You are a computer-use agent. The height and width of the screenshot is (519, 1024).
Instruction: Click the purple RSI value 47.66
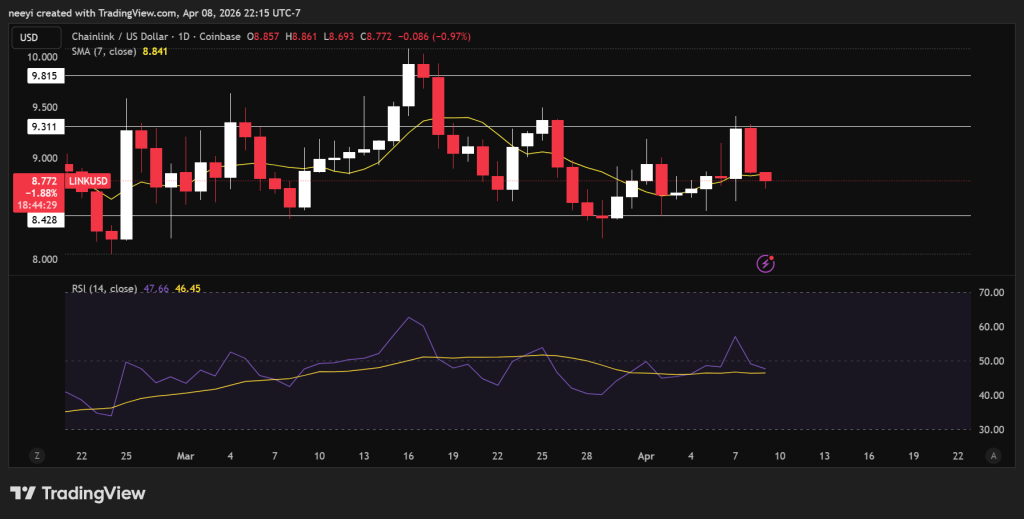pos(156,288)
